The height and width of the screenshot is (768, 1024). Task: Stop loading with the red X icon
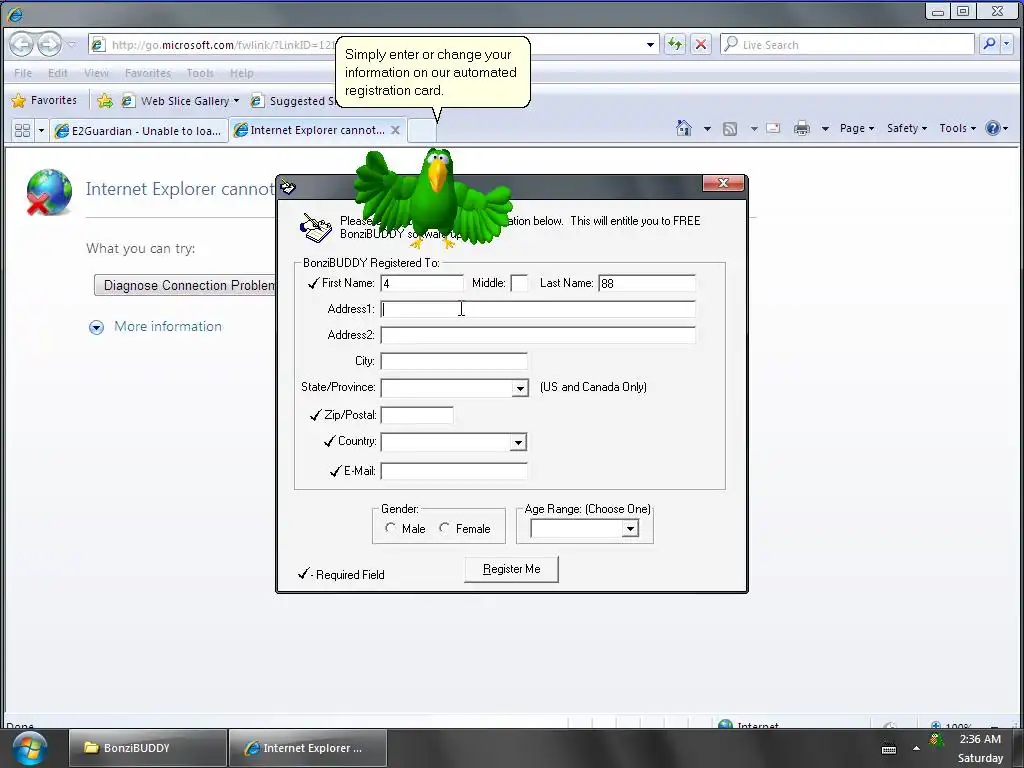[x=701, y=44]
